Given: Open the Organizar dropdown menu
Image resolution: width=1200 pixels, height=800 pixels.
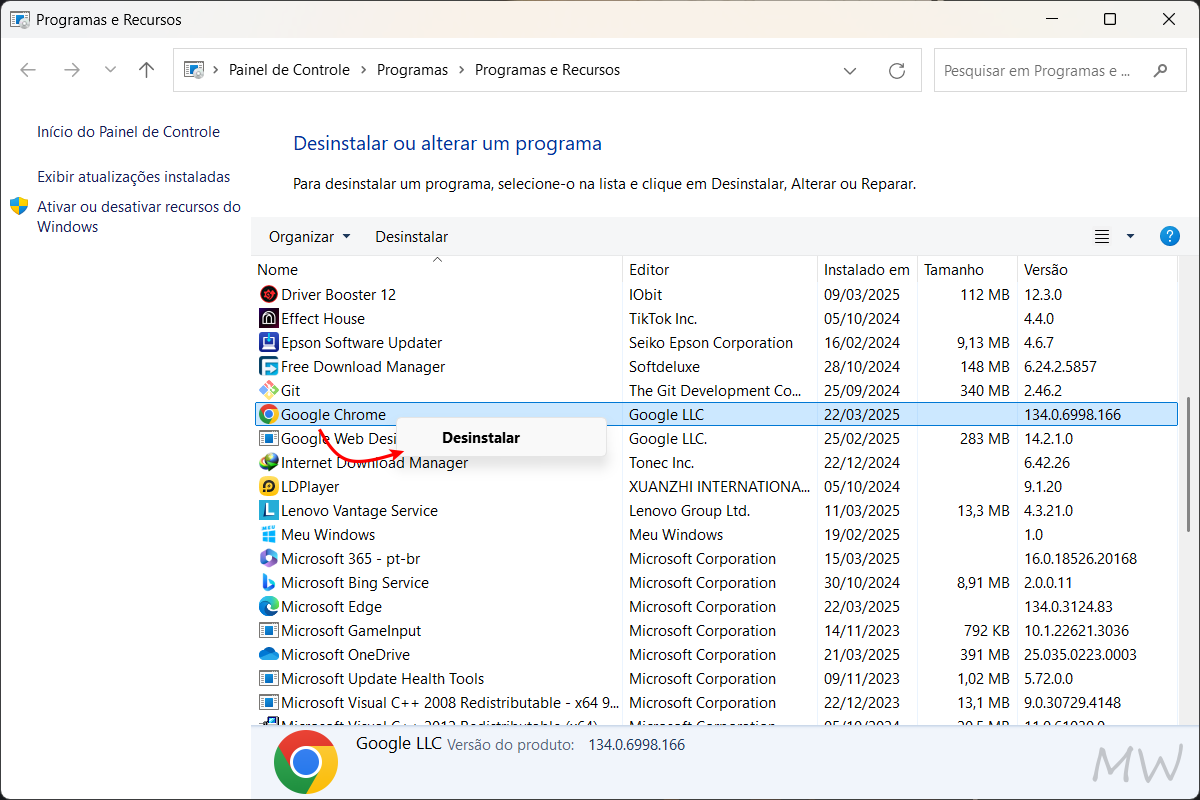Looking at the screenshot, I should point(308,236).
